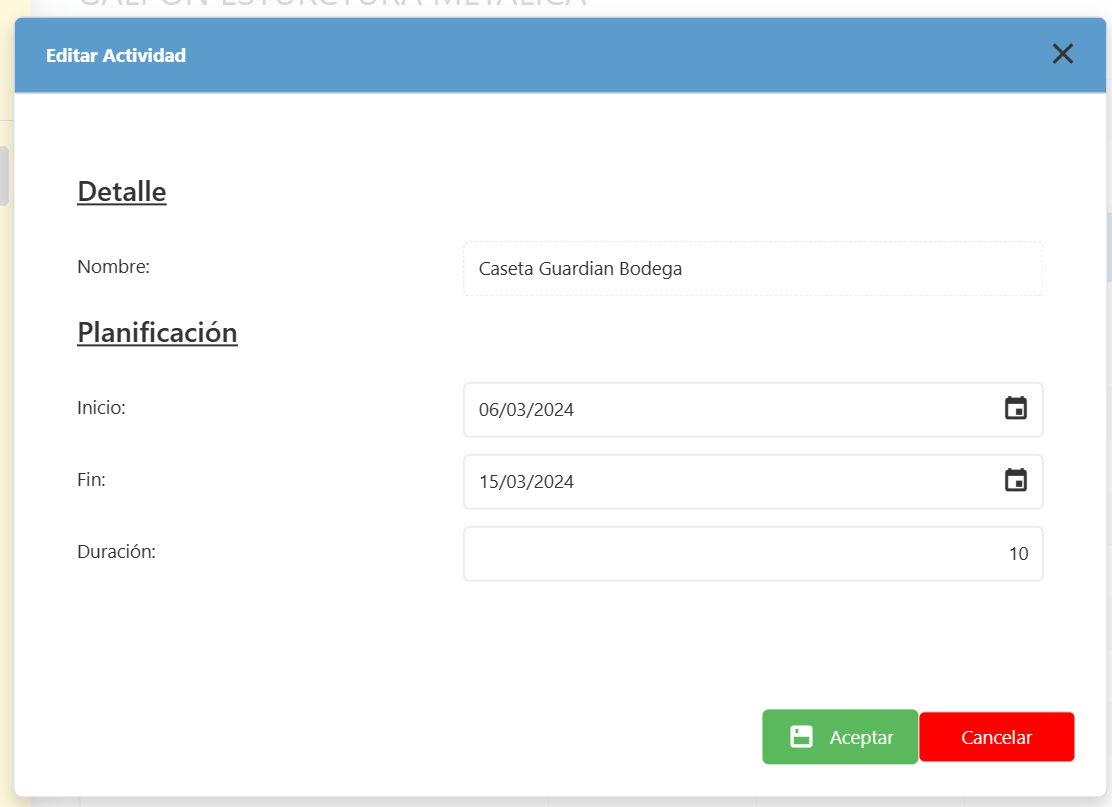
Task: Click the Duración: label
Action: pyautogui.click(x=116, y=551)
